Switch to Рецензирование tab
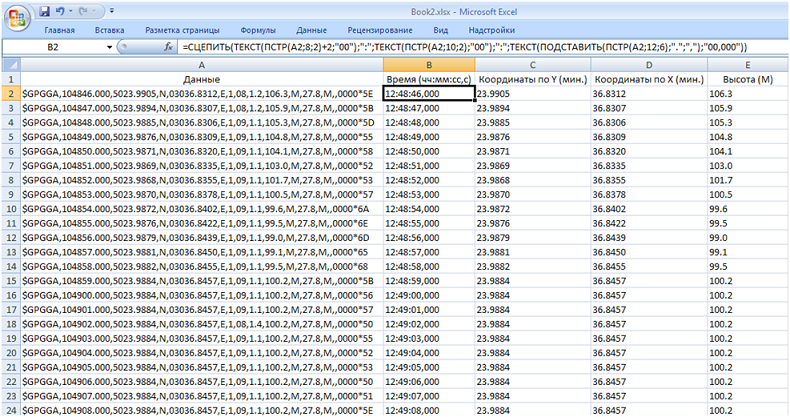790x417 pixels. coord(380,30)
